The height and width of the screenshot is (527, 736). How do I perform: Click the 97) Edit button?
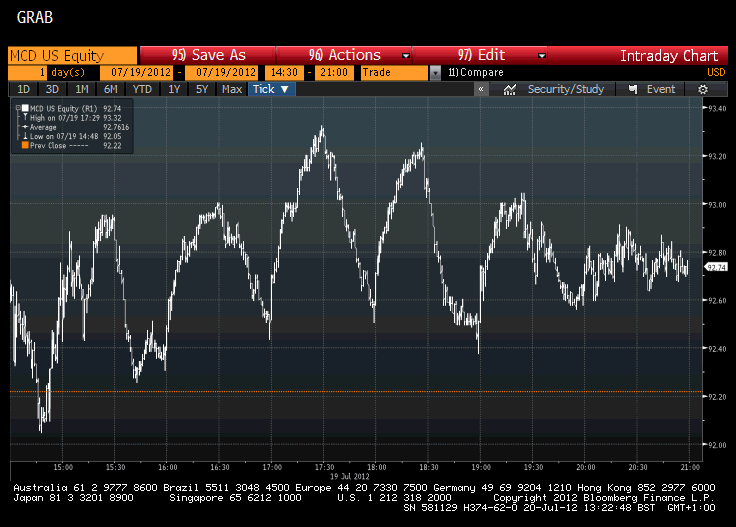pos(480,55)
